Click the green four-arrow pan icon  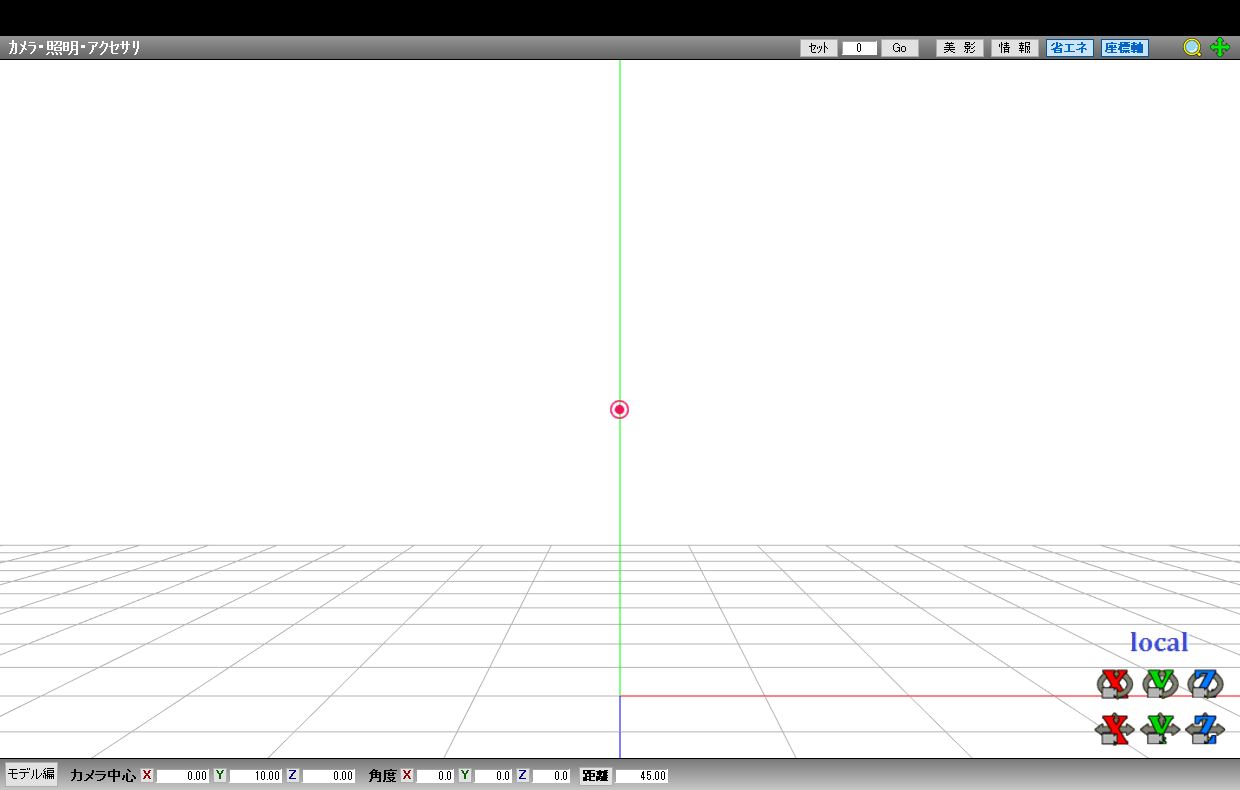point(1220,48)
